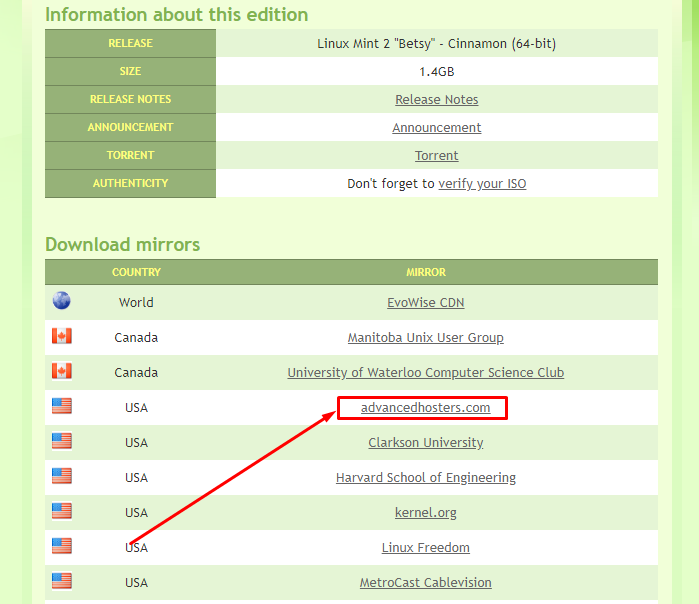This screenshot has width=699, height=604.
Task: Click the '1.4GB' size value
Action: [436, 72]
